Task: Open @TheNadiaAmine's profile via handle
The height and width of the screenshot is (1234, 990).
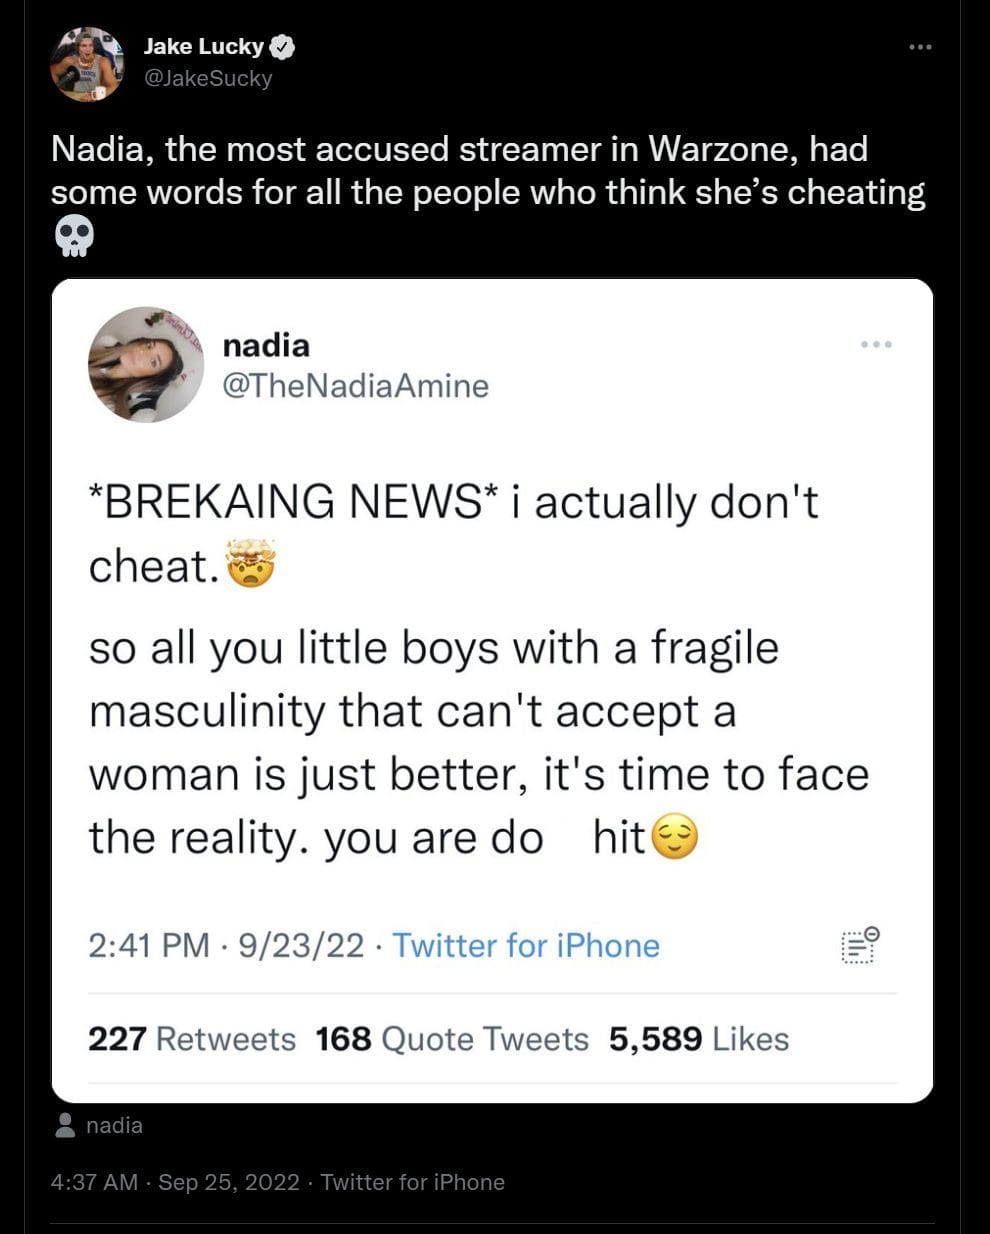Action: tap(356, 385)
